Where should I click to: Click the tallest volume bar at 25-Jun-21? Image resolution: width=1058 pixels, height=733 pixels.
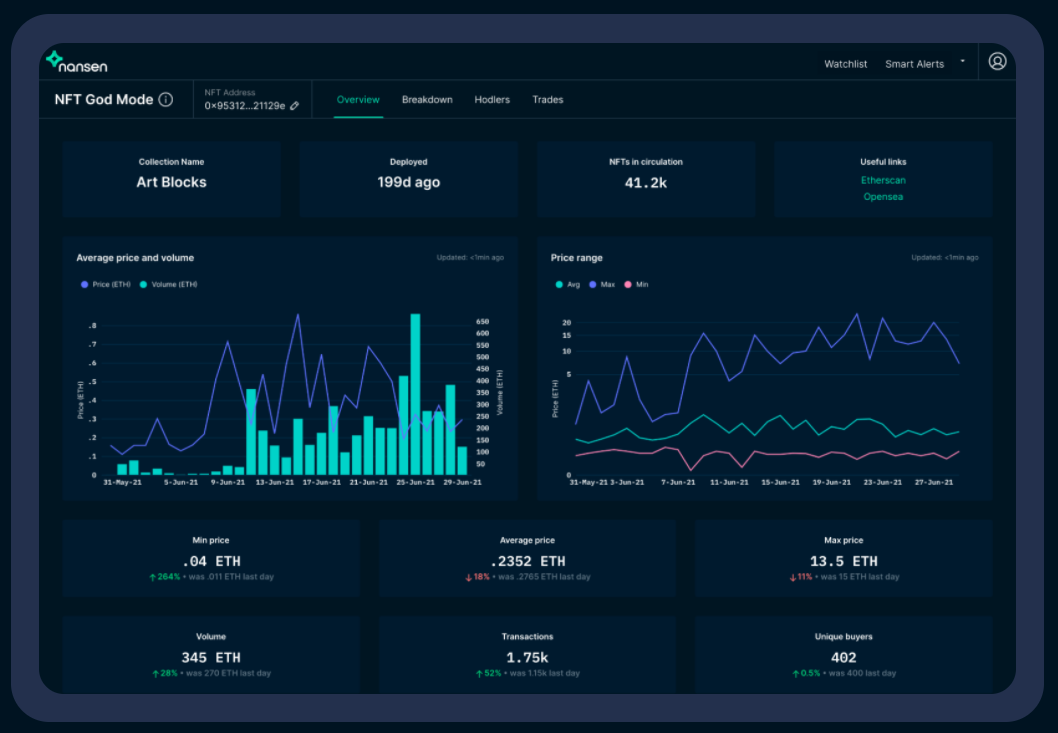coord(416,393)
